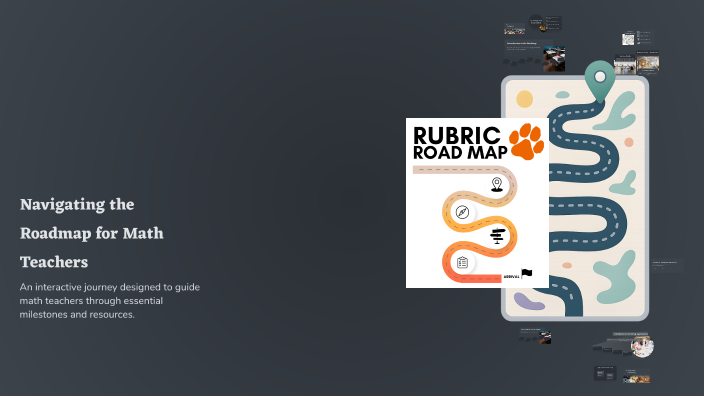Click the yellow sun circle on the map
The image size is (704, 396).
[x=524, y=99]
